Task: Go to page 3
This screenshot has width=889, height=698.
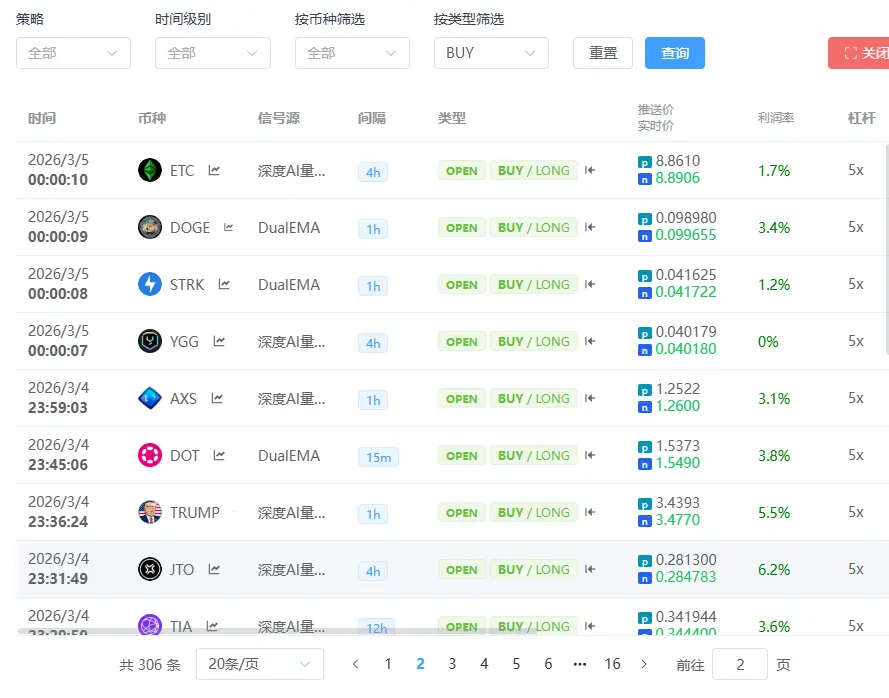Action: click(452, 664)
